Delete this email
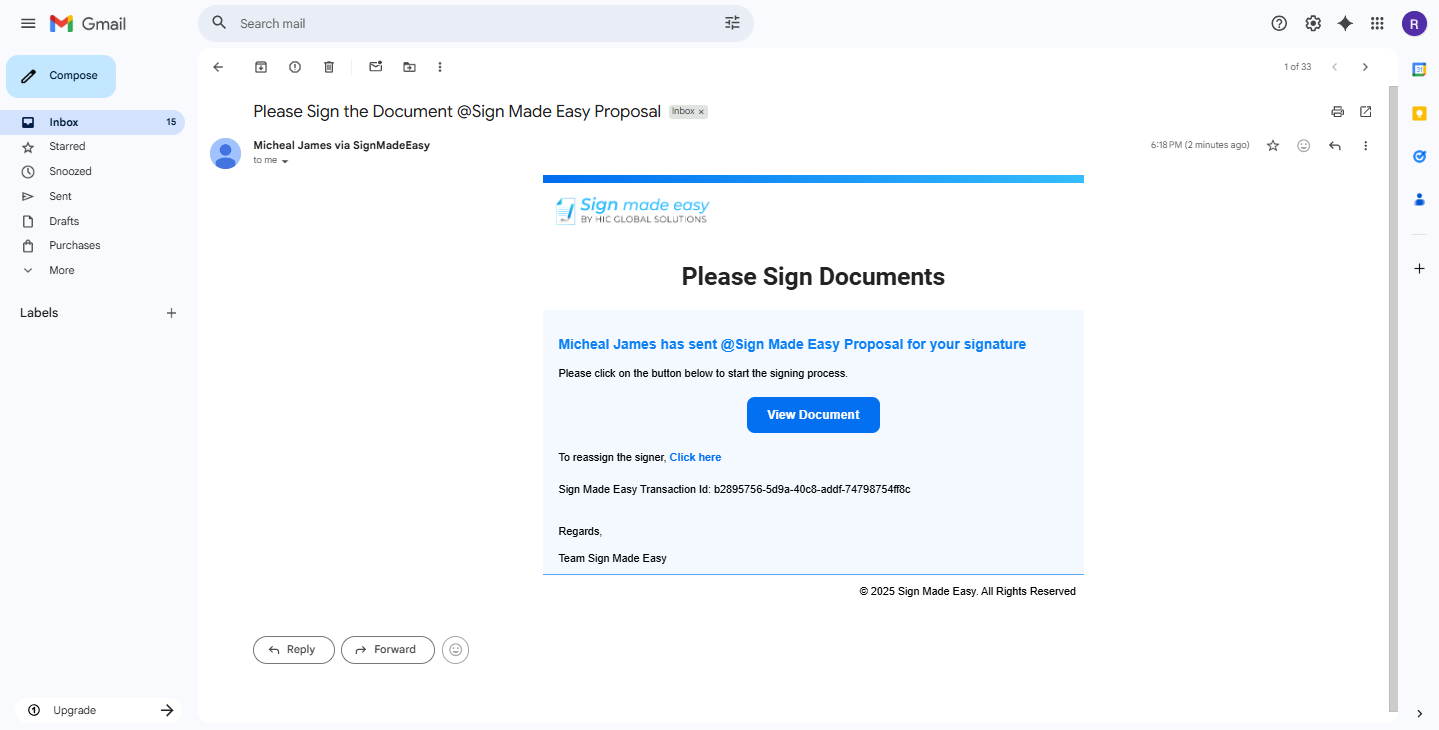Screen dimensions: 1439x730 [329, 67]
